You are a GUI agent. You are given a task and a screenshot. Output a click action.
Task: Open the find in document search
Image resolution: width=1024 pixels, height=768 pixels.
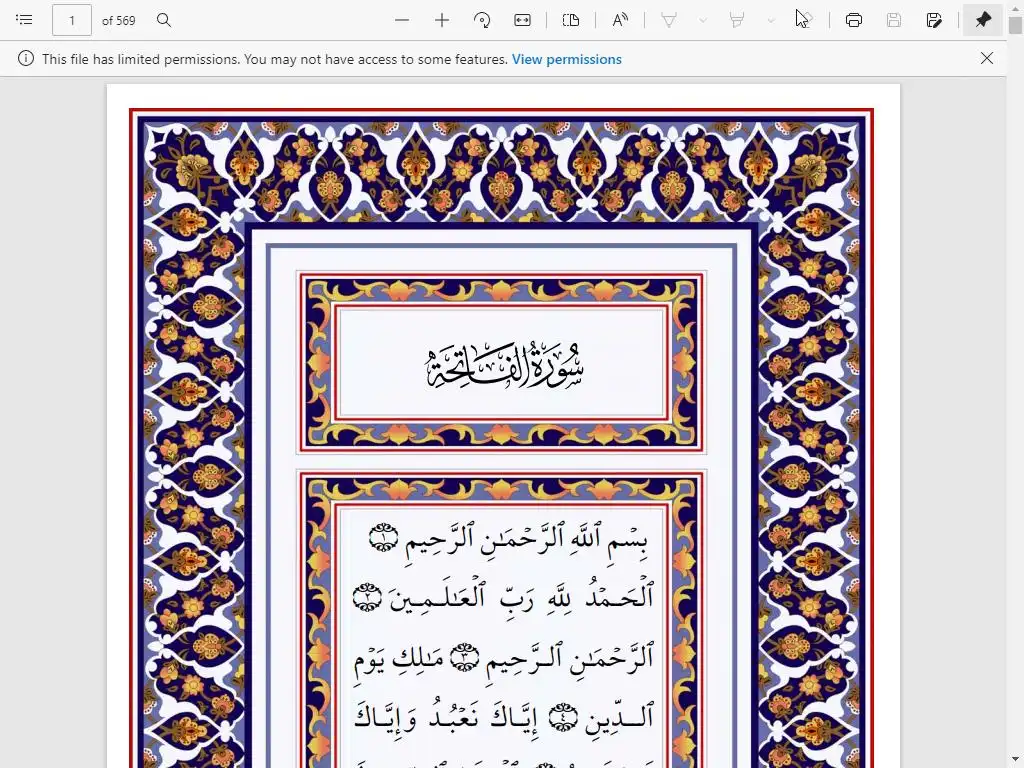164,20
